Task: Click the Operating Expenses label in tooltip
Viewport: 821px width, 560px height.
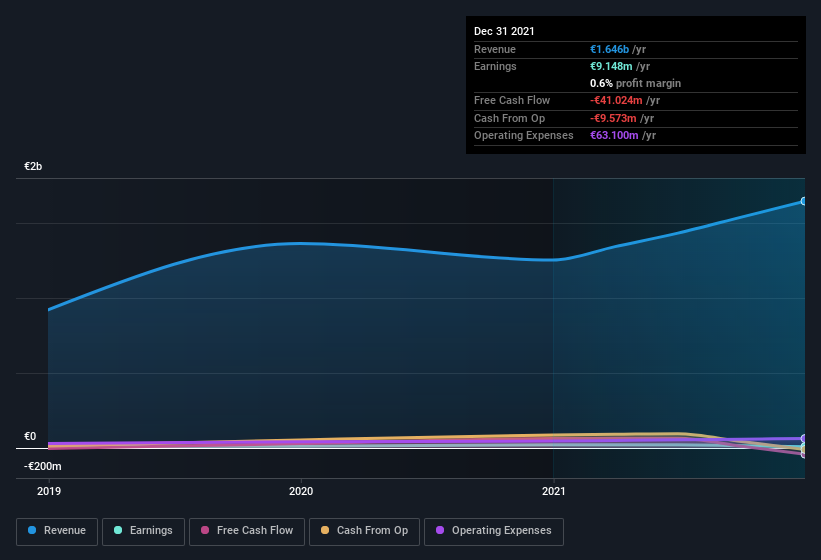Action: pyautogui.click(x=524, y=136)
